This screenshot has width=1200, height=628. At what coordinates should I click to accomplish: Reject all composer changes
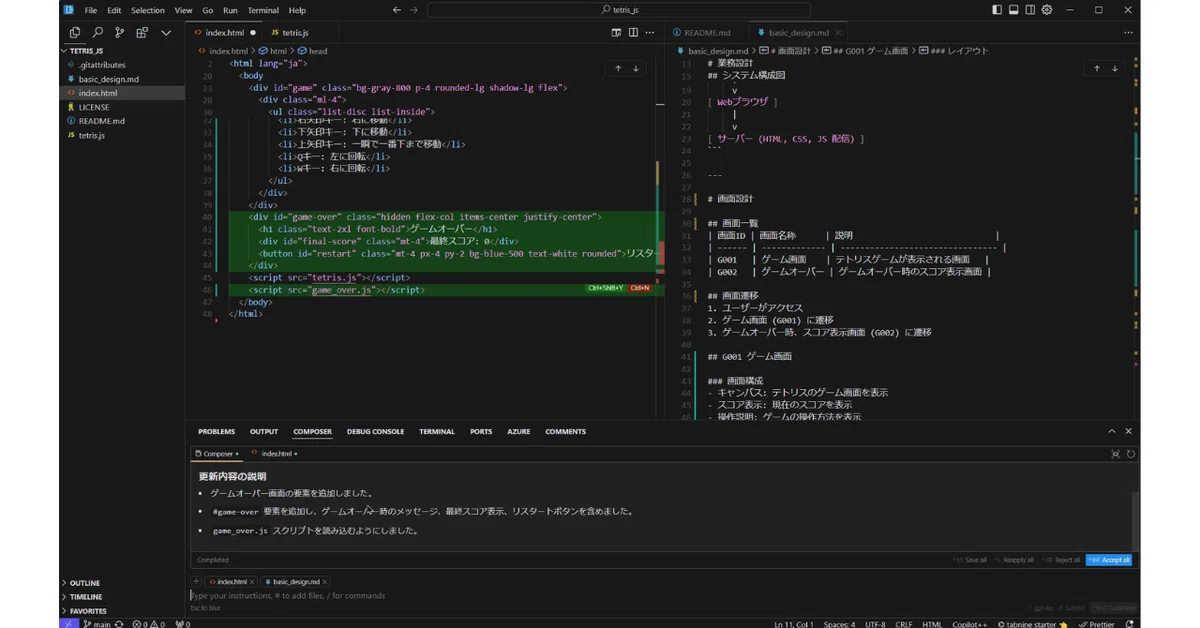pos(1062,560)
